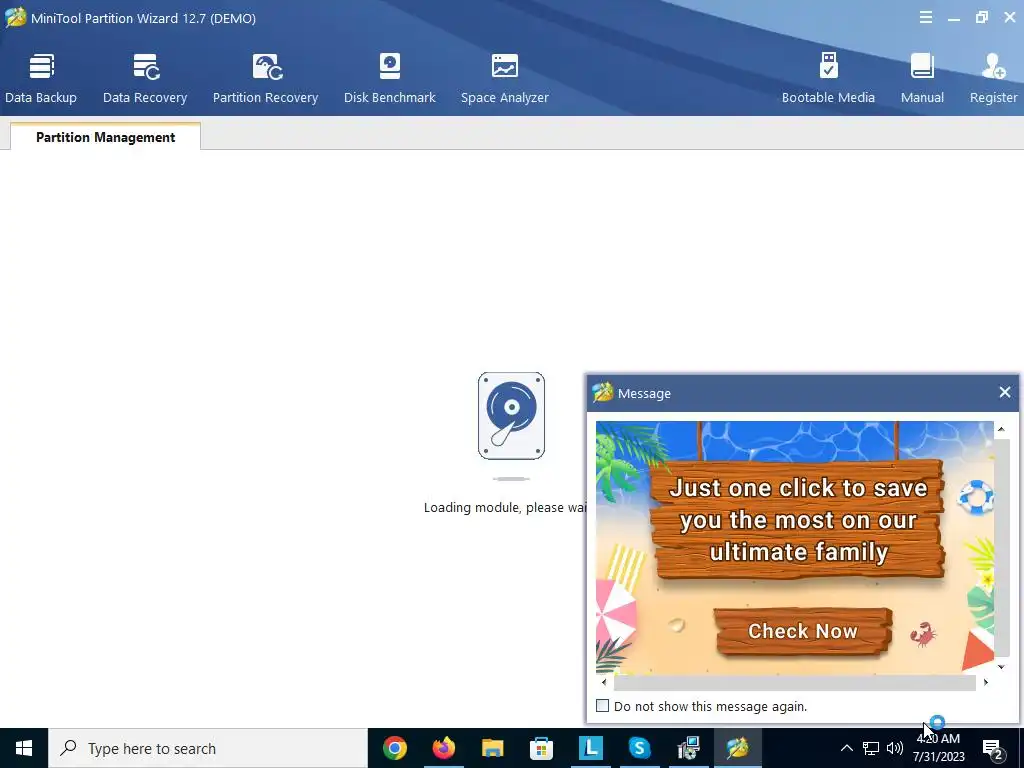The width and height of the screenshot is (1024, 768).
Task: Click the Message ad scroll down arrow
Action: pyautogui.click(x=1001, y=667)
